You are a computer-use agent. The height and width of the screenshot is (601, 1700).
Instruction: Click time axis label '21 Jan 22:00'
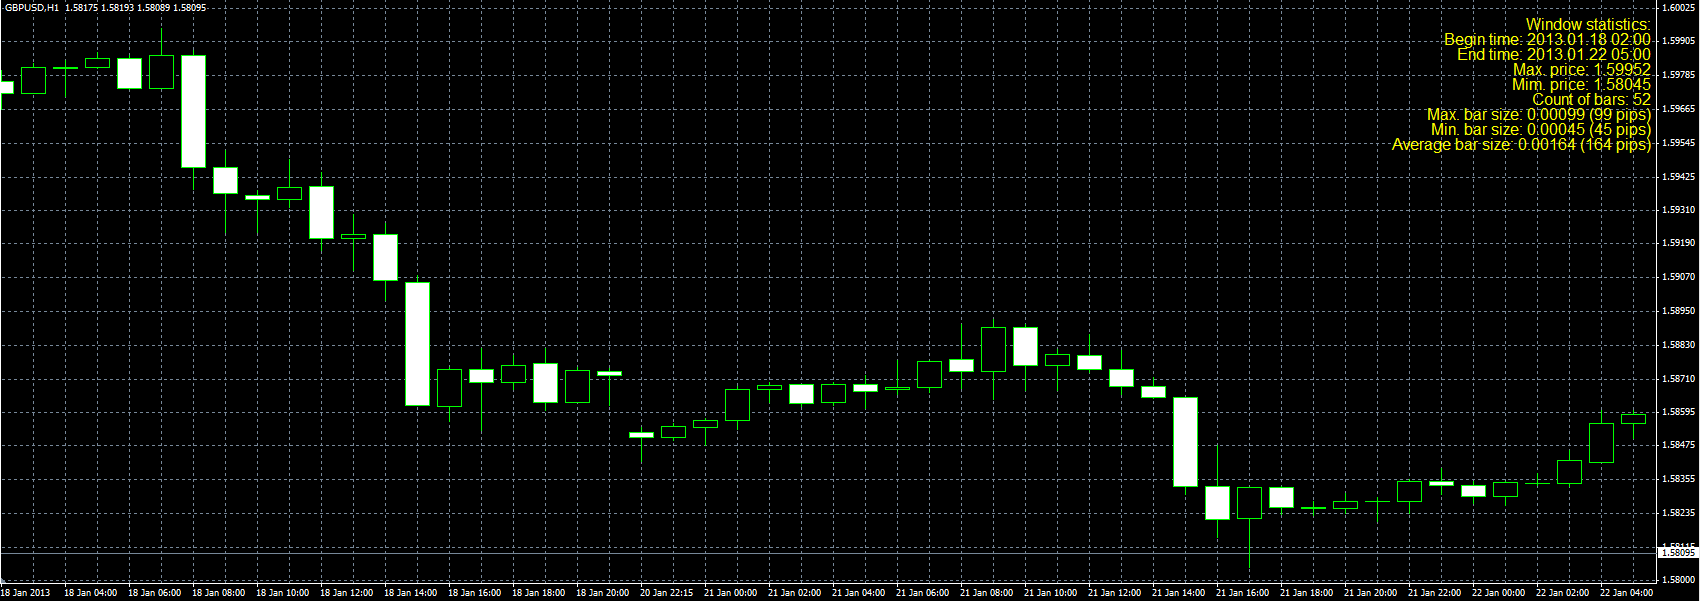pos(1434,593)
